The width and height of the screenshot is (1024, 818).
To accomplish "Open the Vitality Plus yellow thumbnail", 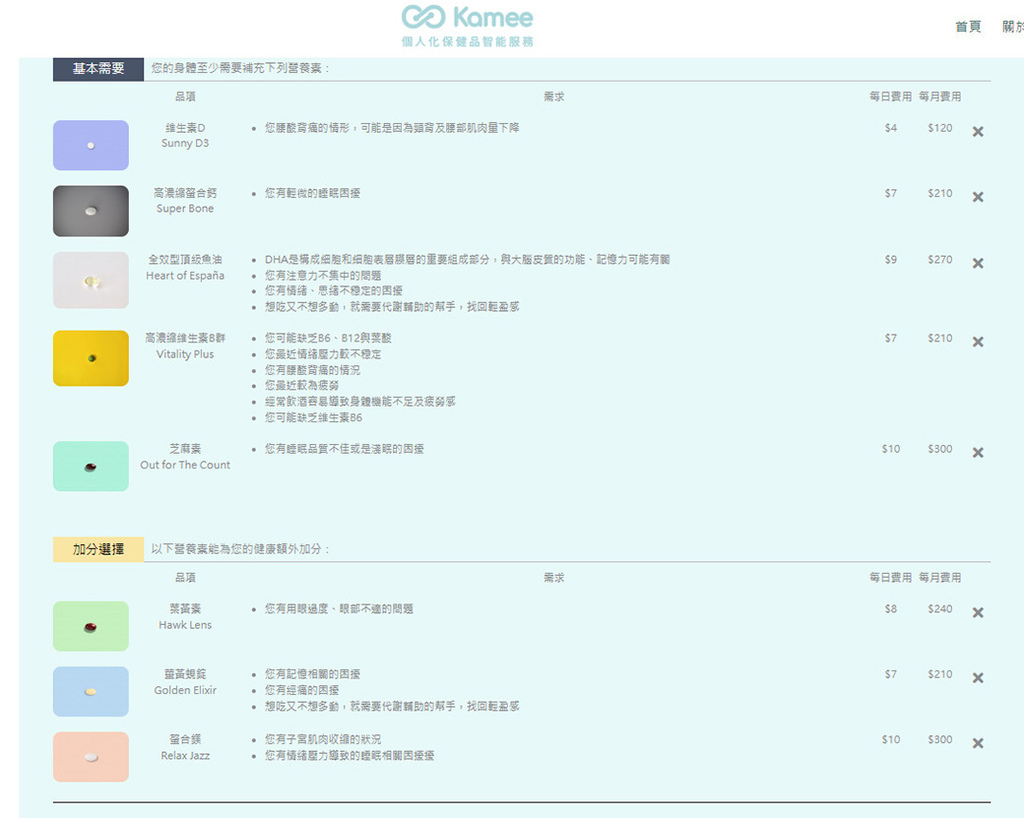I will coord(91,358).
